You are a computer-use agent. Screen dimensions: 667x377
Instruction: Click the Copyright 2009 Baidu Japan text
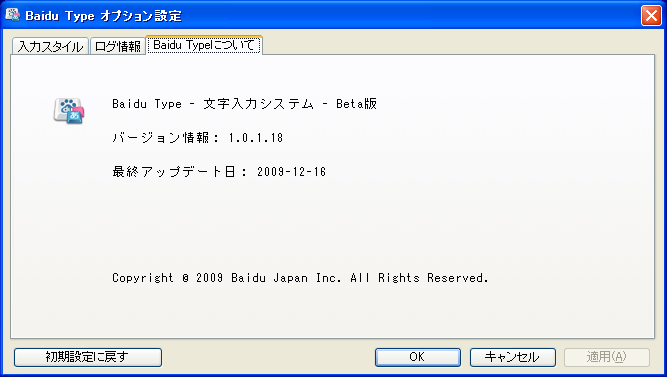point(300,278)
